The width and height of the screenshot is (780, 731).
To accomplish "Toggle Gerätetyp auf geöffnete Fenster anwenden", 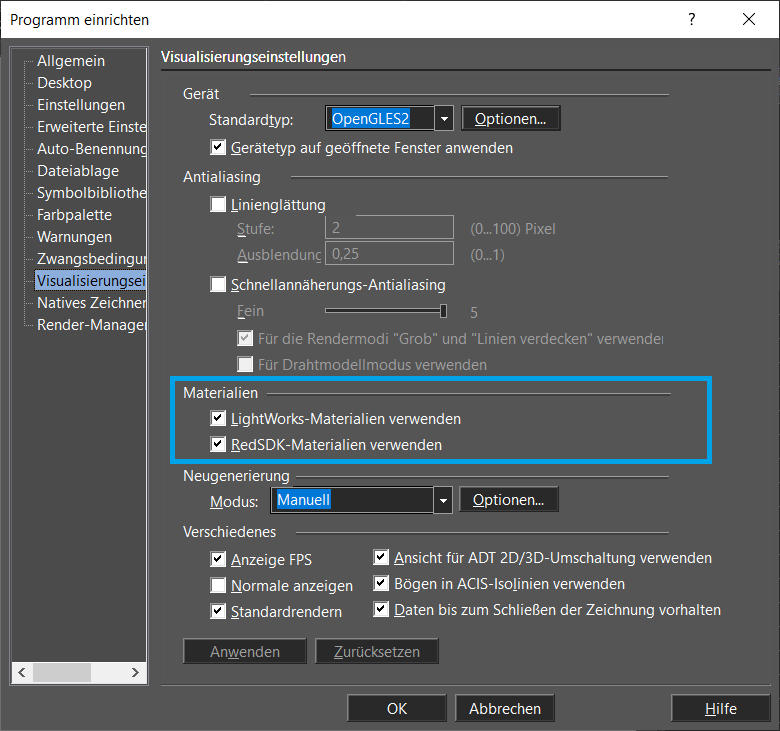I will (218, 147).
